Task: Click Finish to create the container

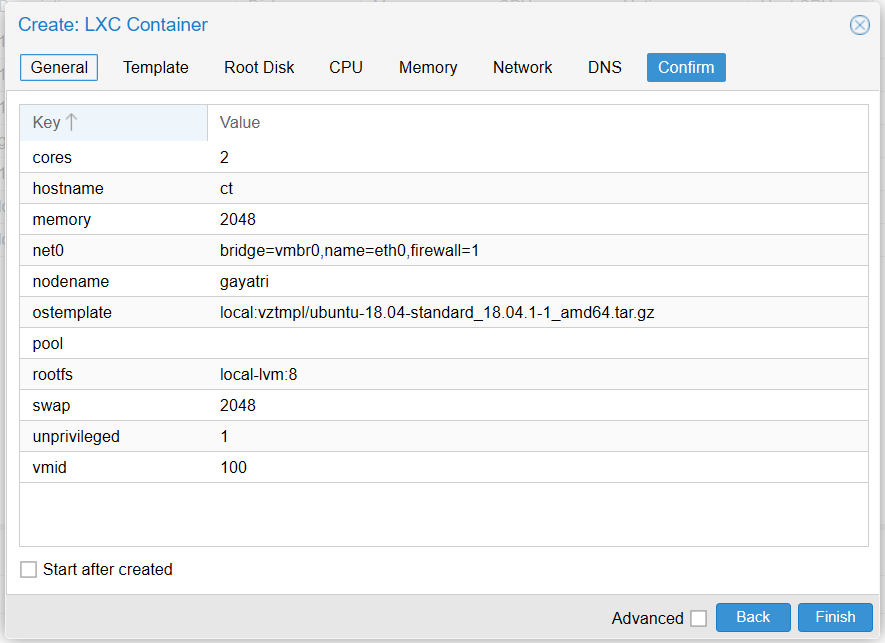Action: [835, 617]
